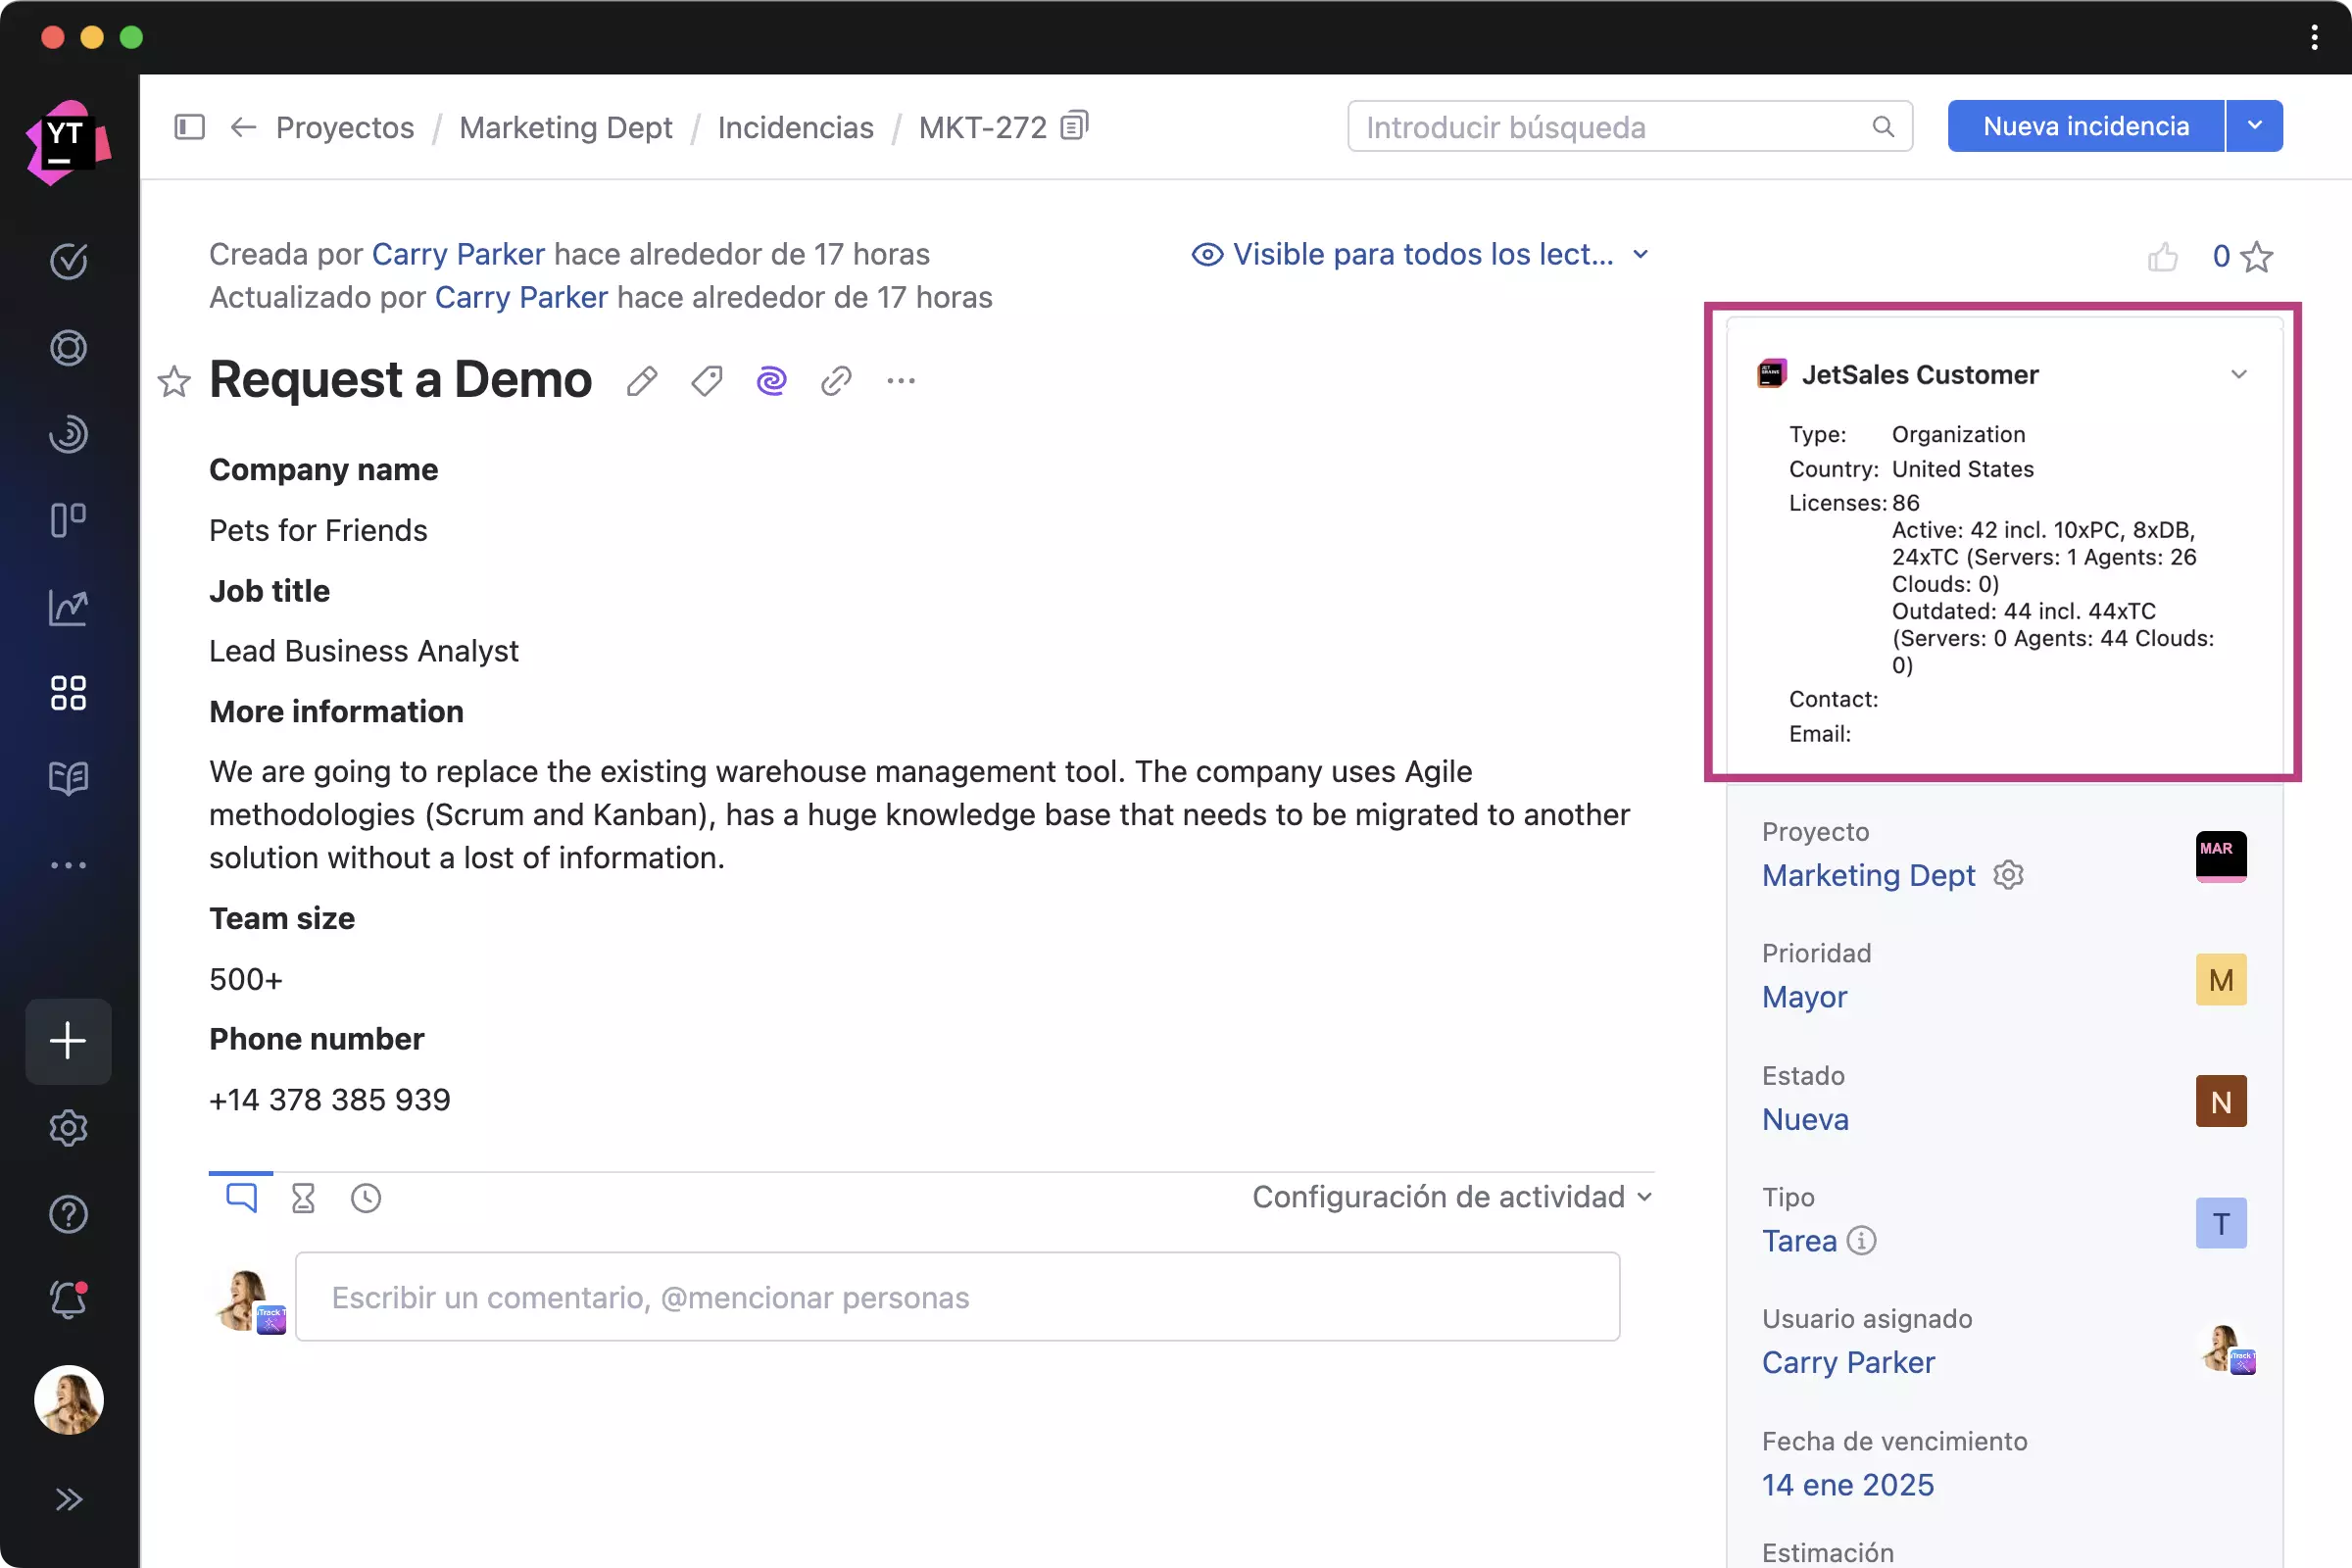Screen dimensions: 2352x1568
Task: Open Reports chart icon in sidebar
Action: click(68, 607)
